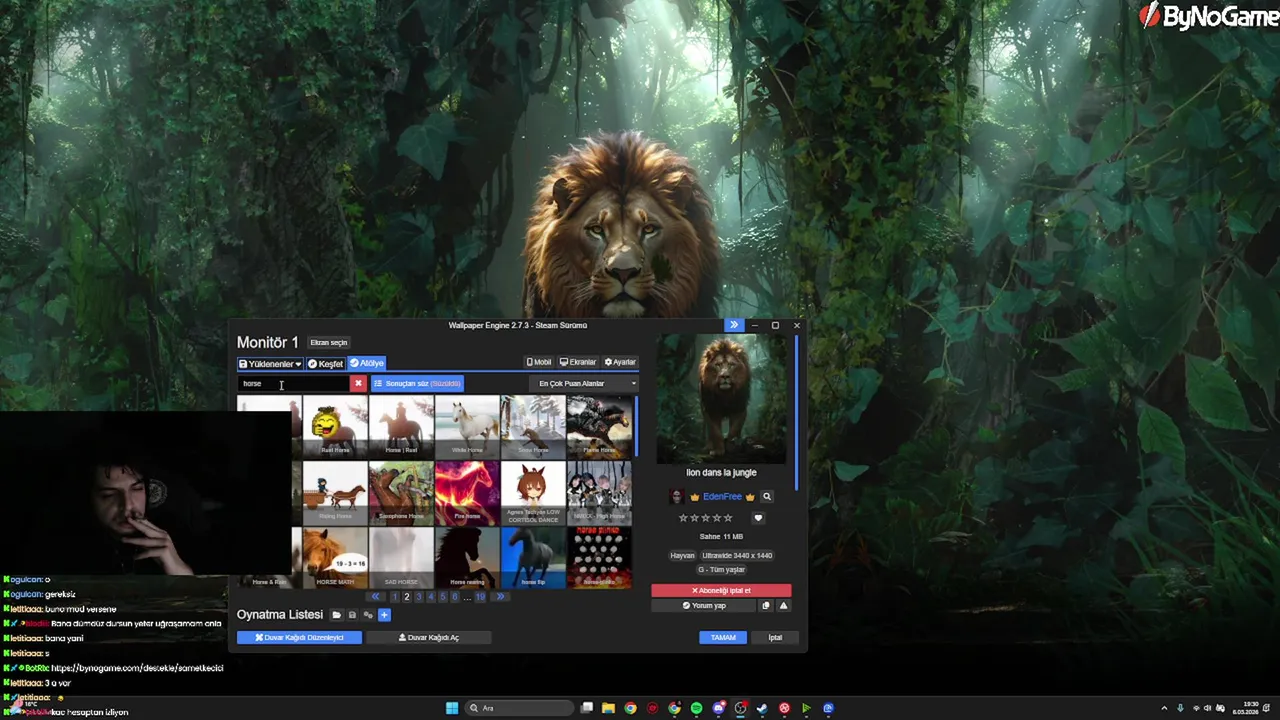Open playlist folder icon under Oynatma Listesi
This screenshot has width=1280, height=720.
336,615
